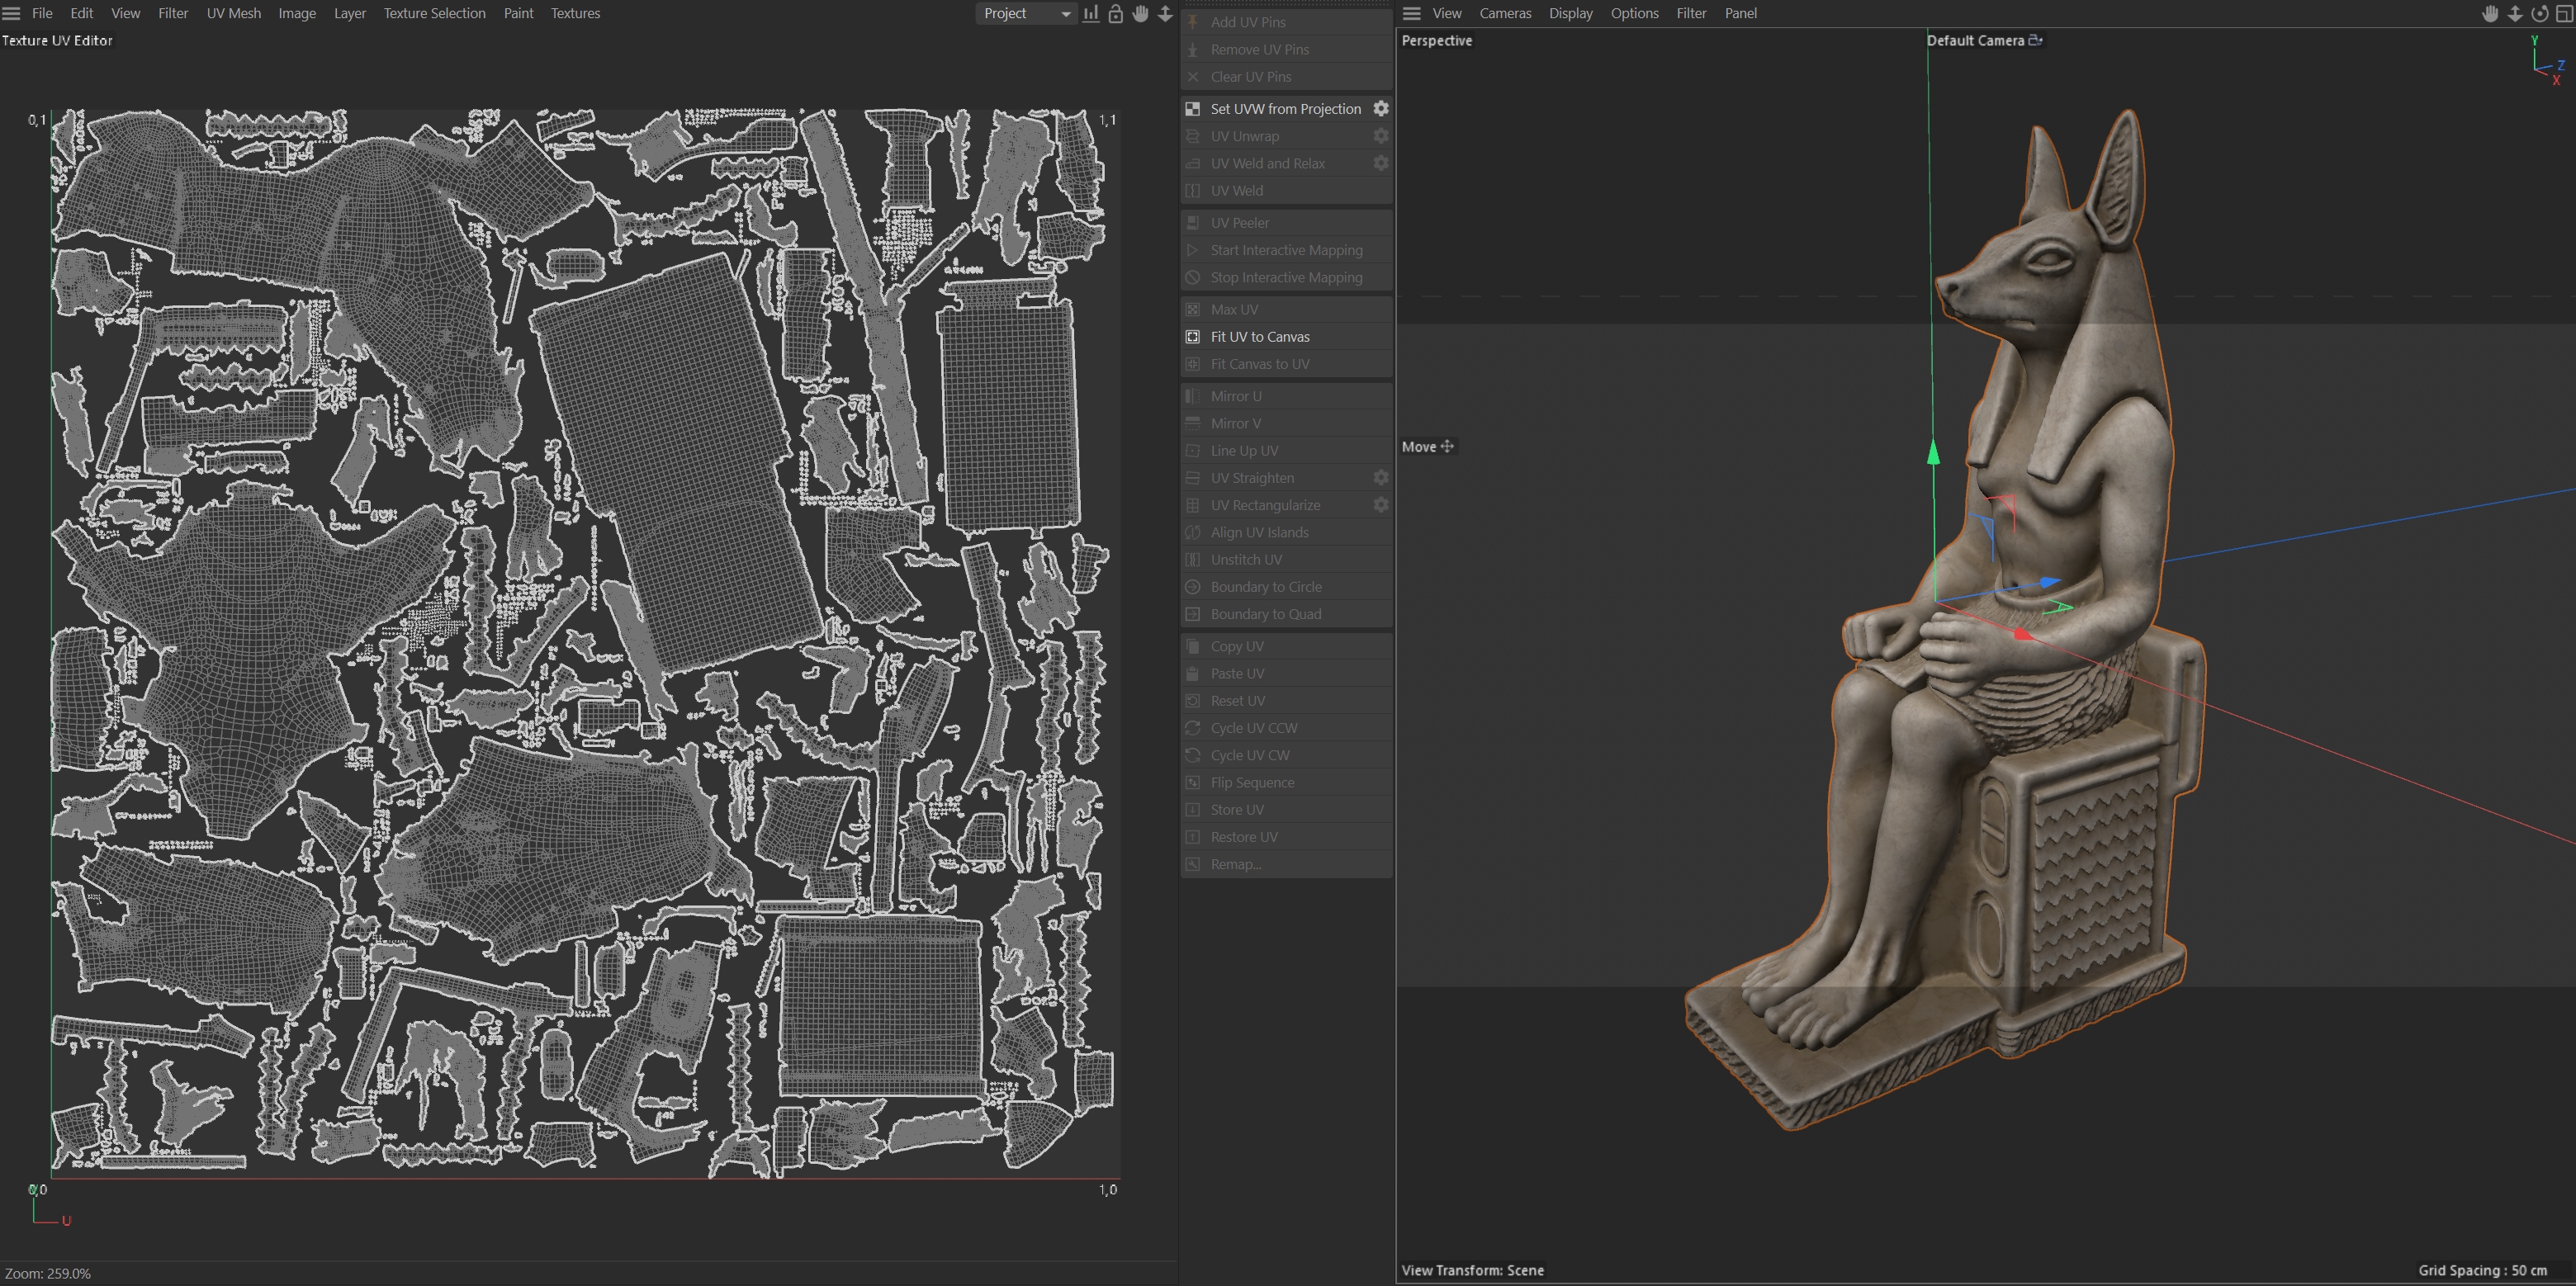The image size is (2576, 1286).
Task: Open the Cameras menu in viewport
Action: pos(1504,13)
